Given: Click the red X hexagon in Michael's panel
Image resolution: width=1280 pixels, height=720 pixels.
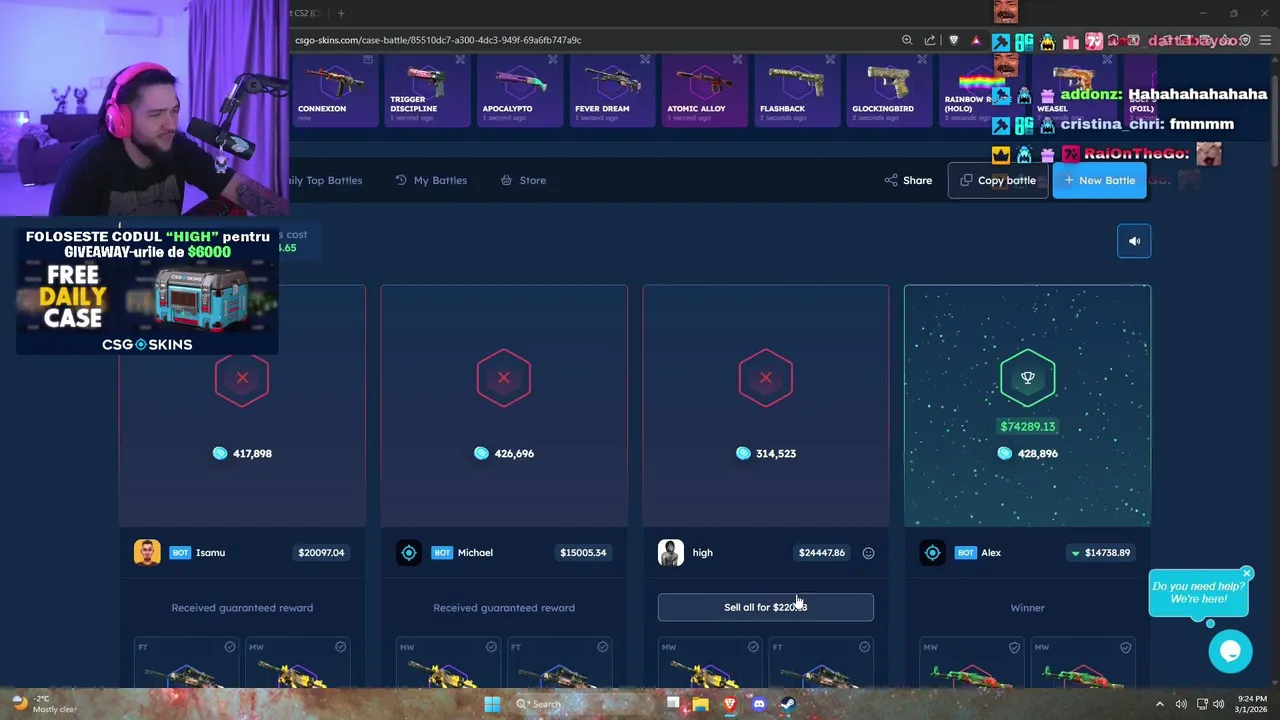Looking at the screenshot, I should click(x=504, y=378).
